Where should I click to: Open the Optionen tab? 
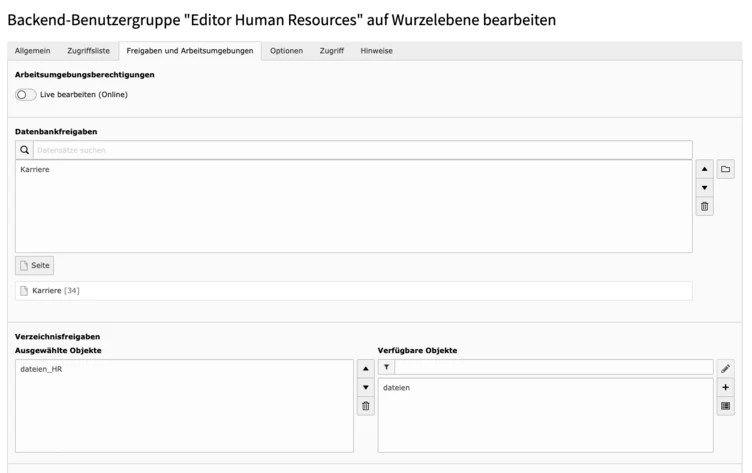(286, 51)
